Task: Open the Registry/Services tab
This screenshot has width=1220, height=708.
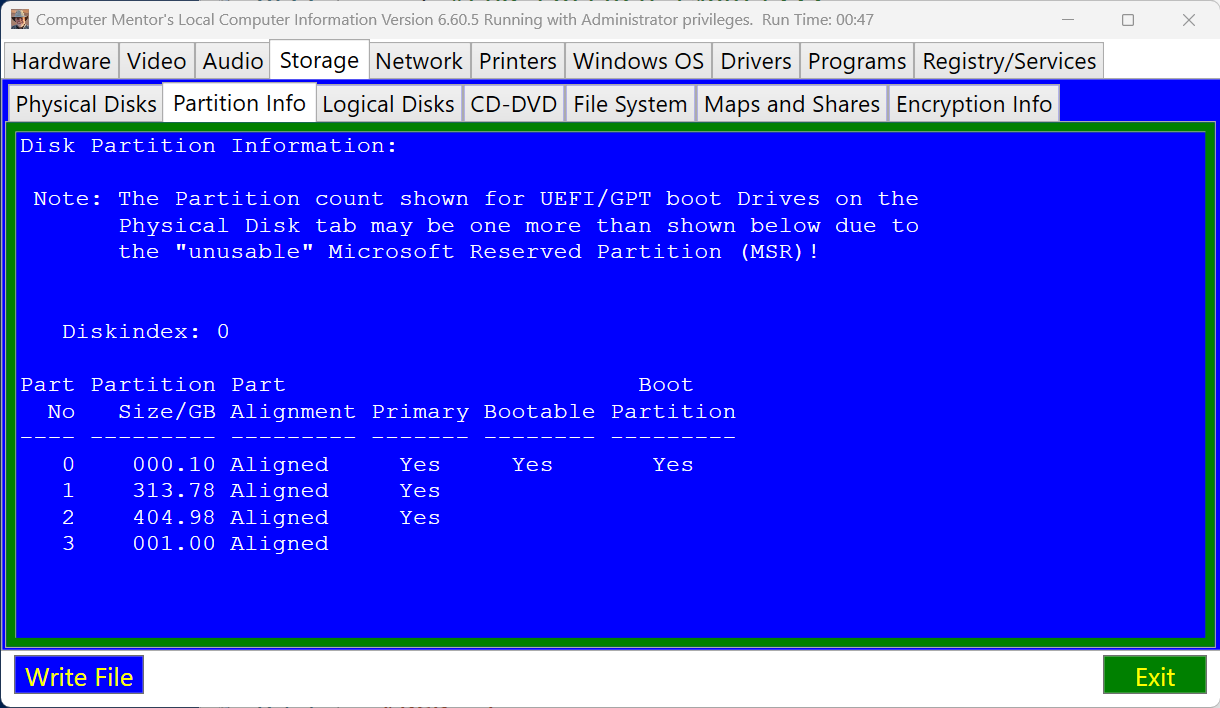Action: (1008, 61)
